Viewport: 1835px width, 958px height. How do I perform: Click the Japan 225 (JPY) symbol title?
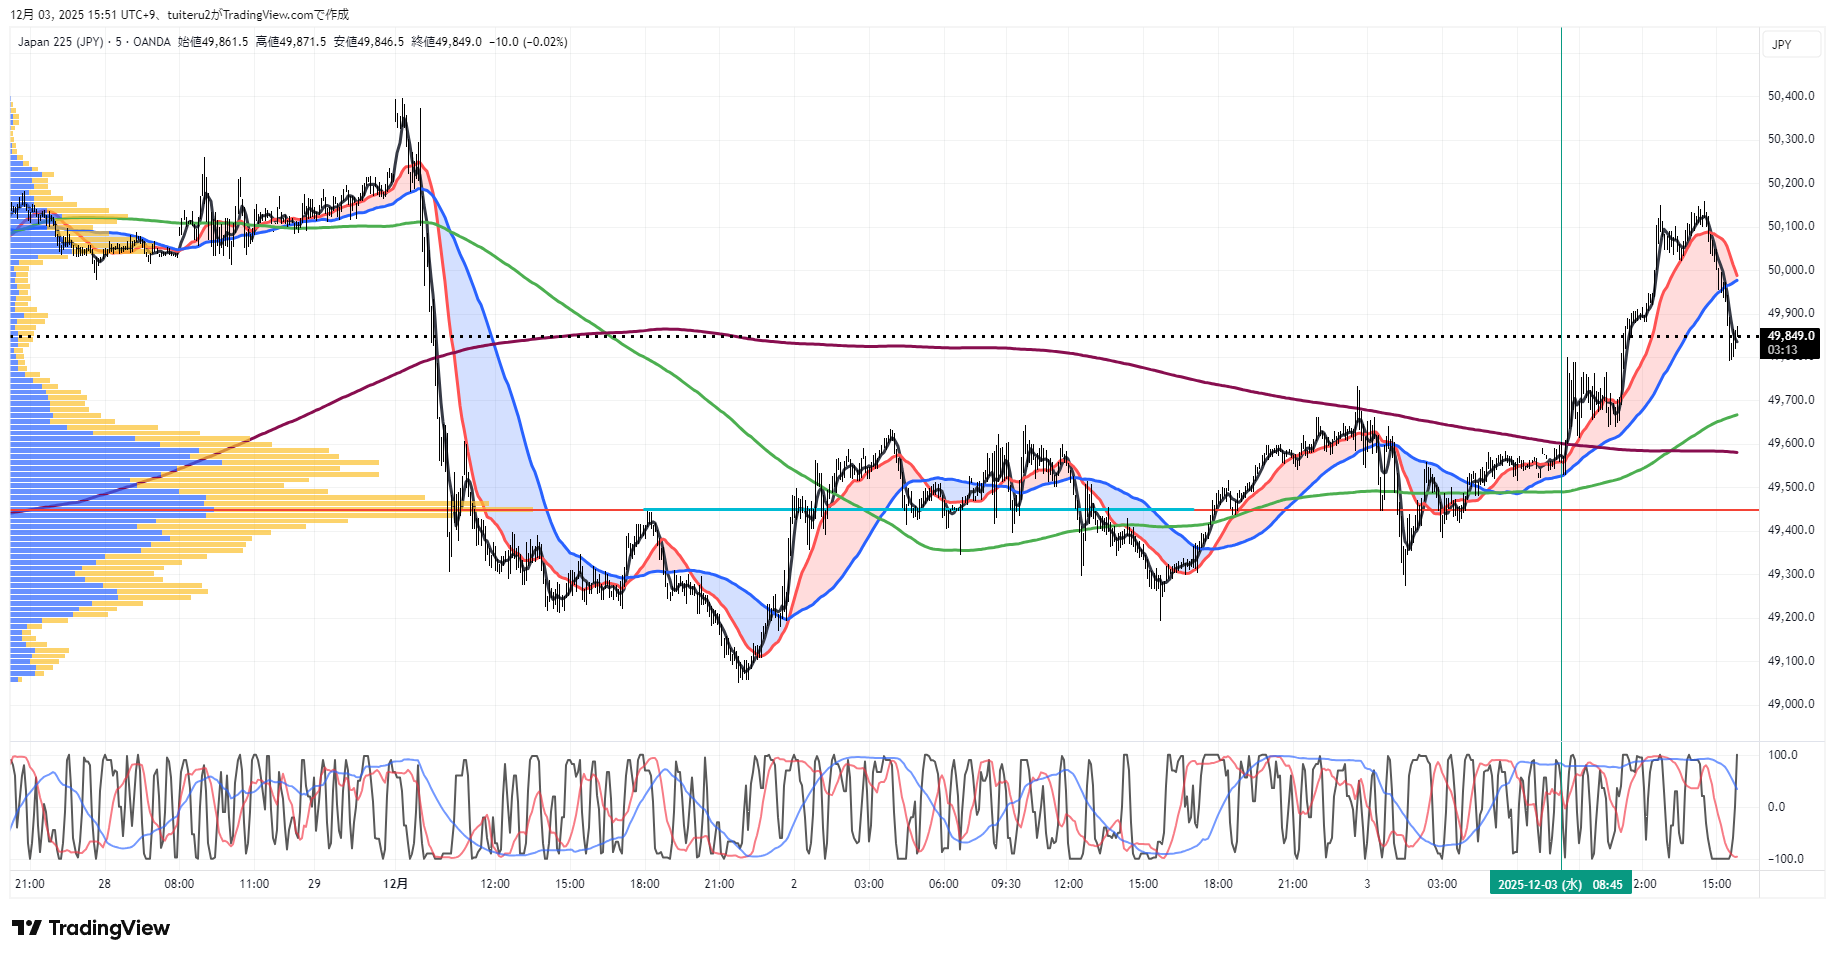(x=60, y=42)
